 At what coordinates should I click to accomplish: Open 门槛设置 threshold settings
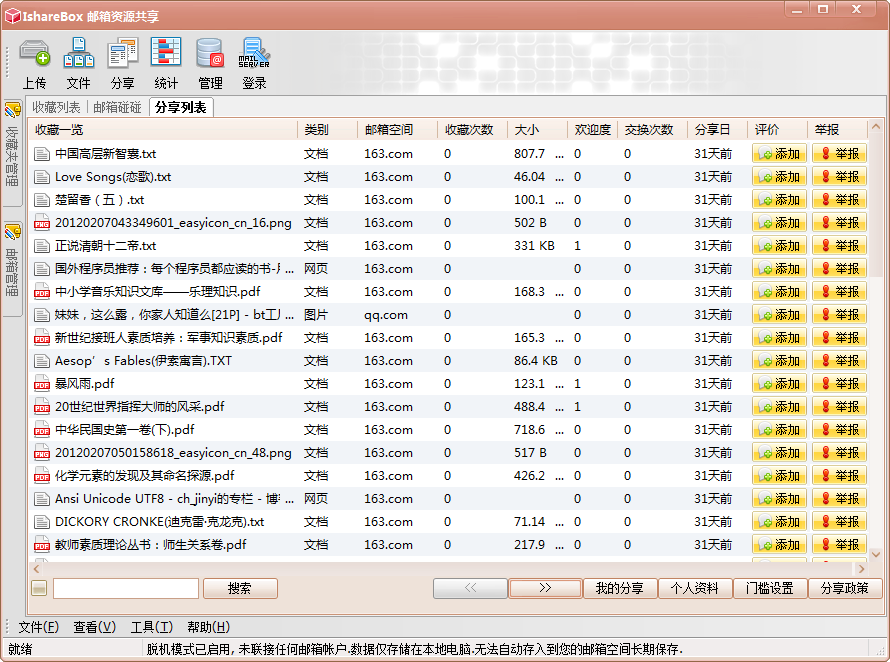point(770,588)
